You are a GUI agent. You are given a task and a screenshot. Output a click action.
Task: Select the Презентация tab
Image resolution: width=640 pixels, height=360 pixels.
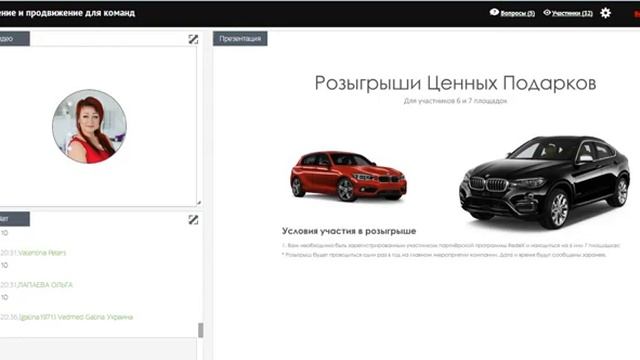240,38
